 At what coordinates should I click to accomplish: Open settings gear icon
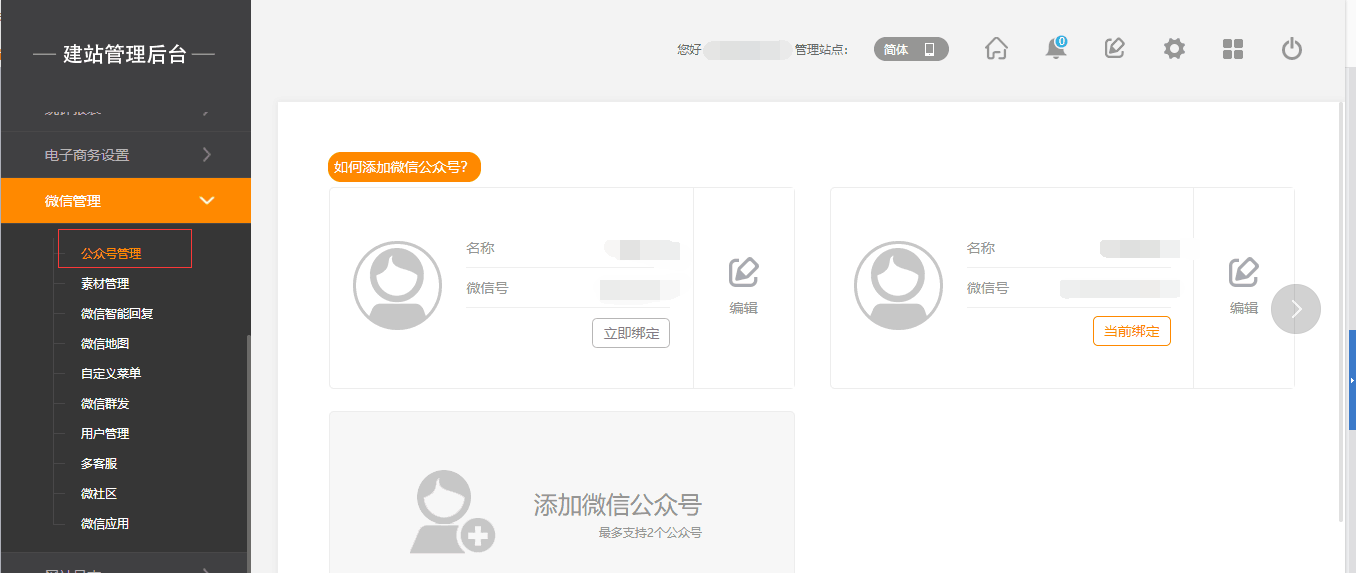[1174, 49]
